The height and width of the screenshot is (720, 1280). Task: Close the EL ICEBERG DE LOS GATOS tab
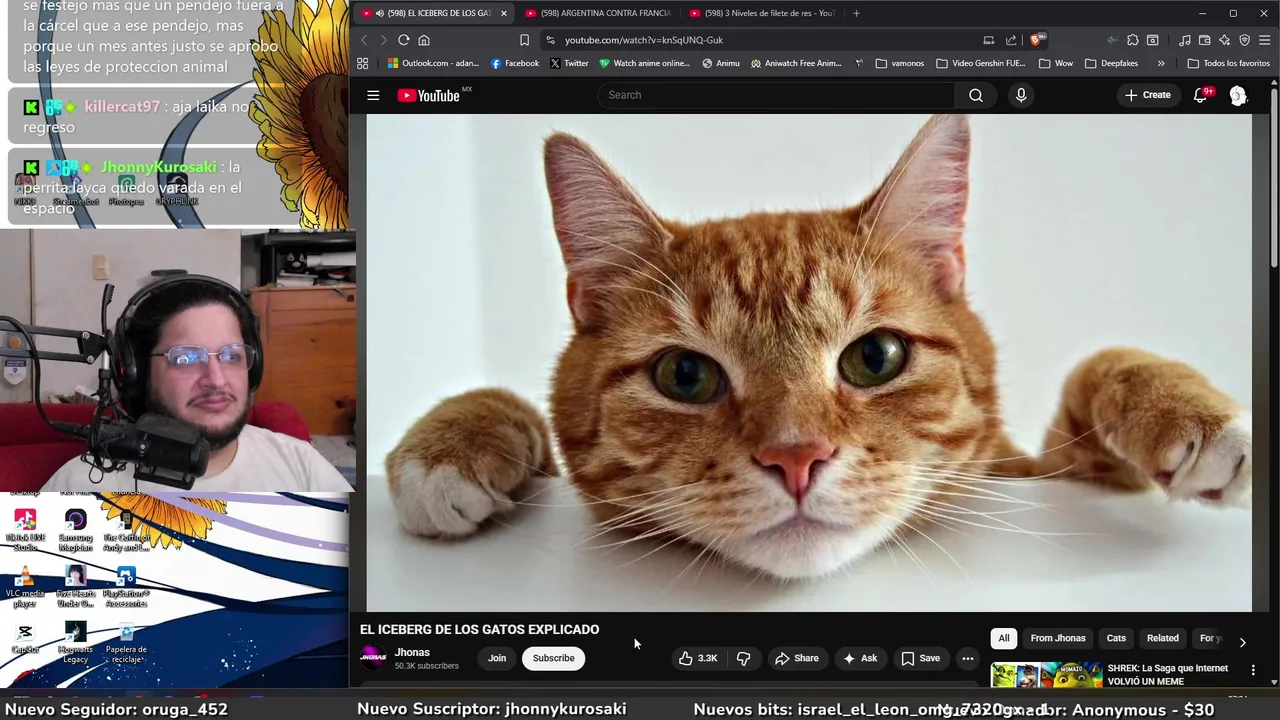(x=503, y=13)
